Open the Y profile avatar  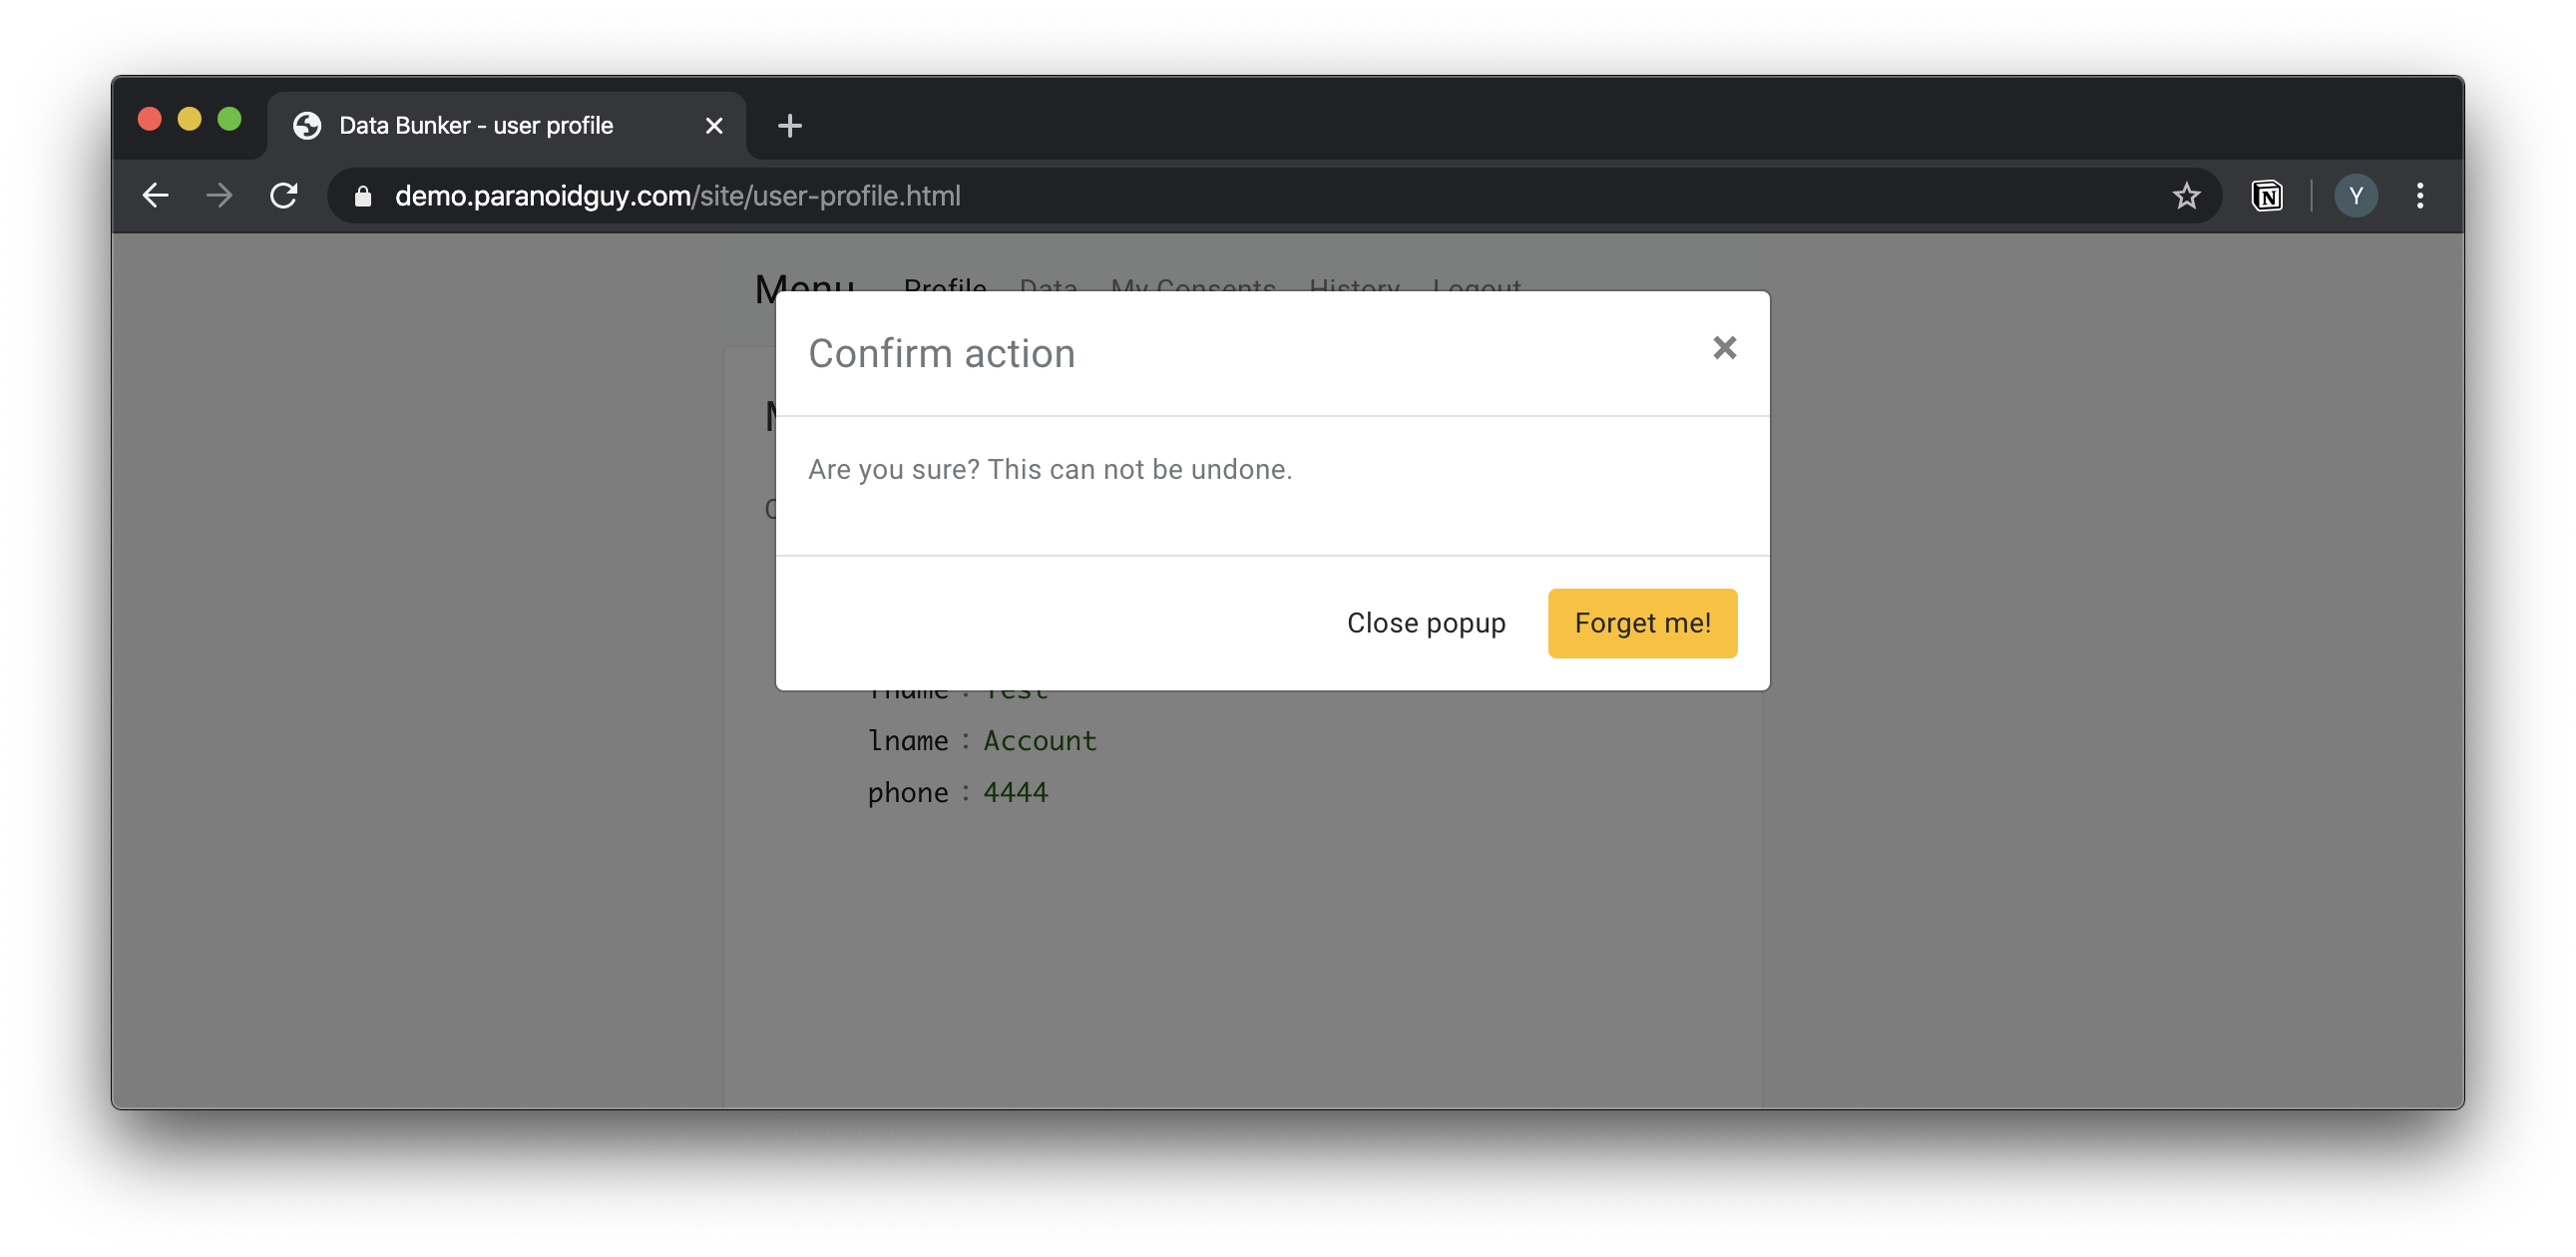(x=2354, y=196)
